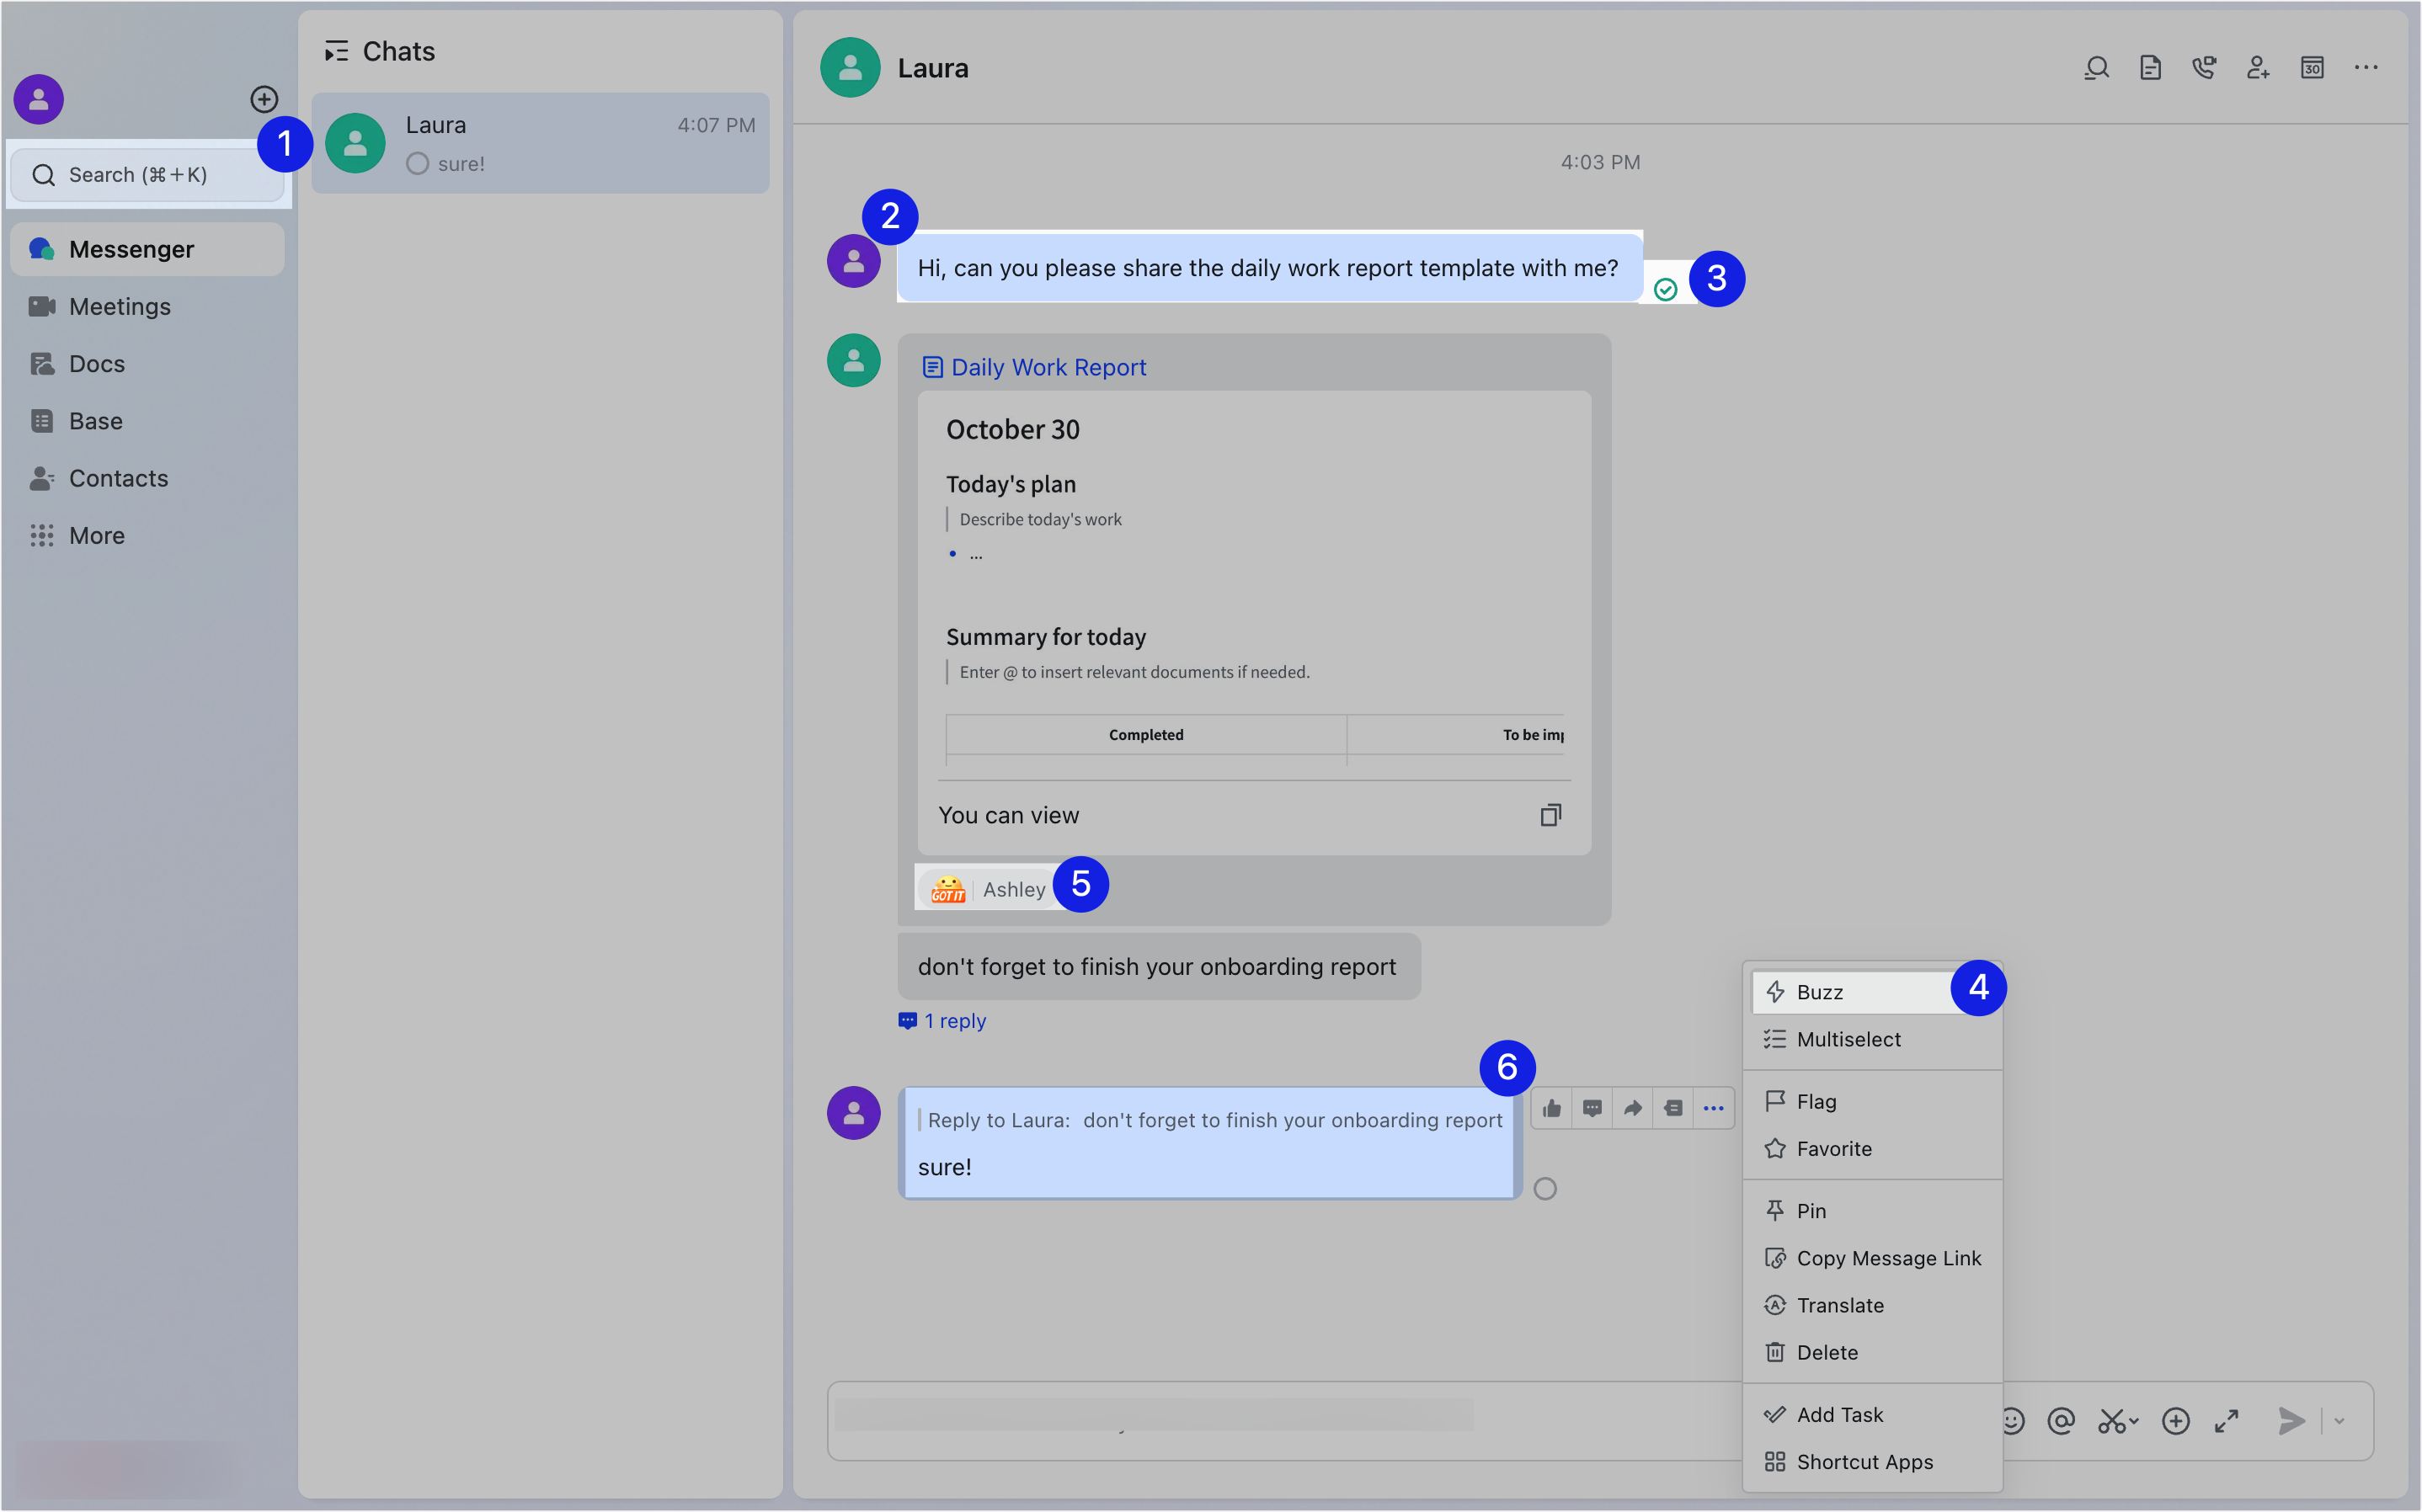Click the unread circle beside sure! in chat list
This screenshot has width=2422, height=1512.
(x=418, y=163)
